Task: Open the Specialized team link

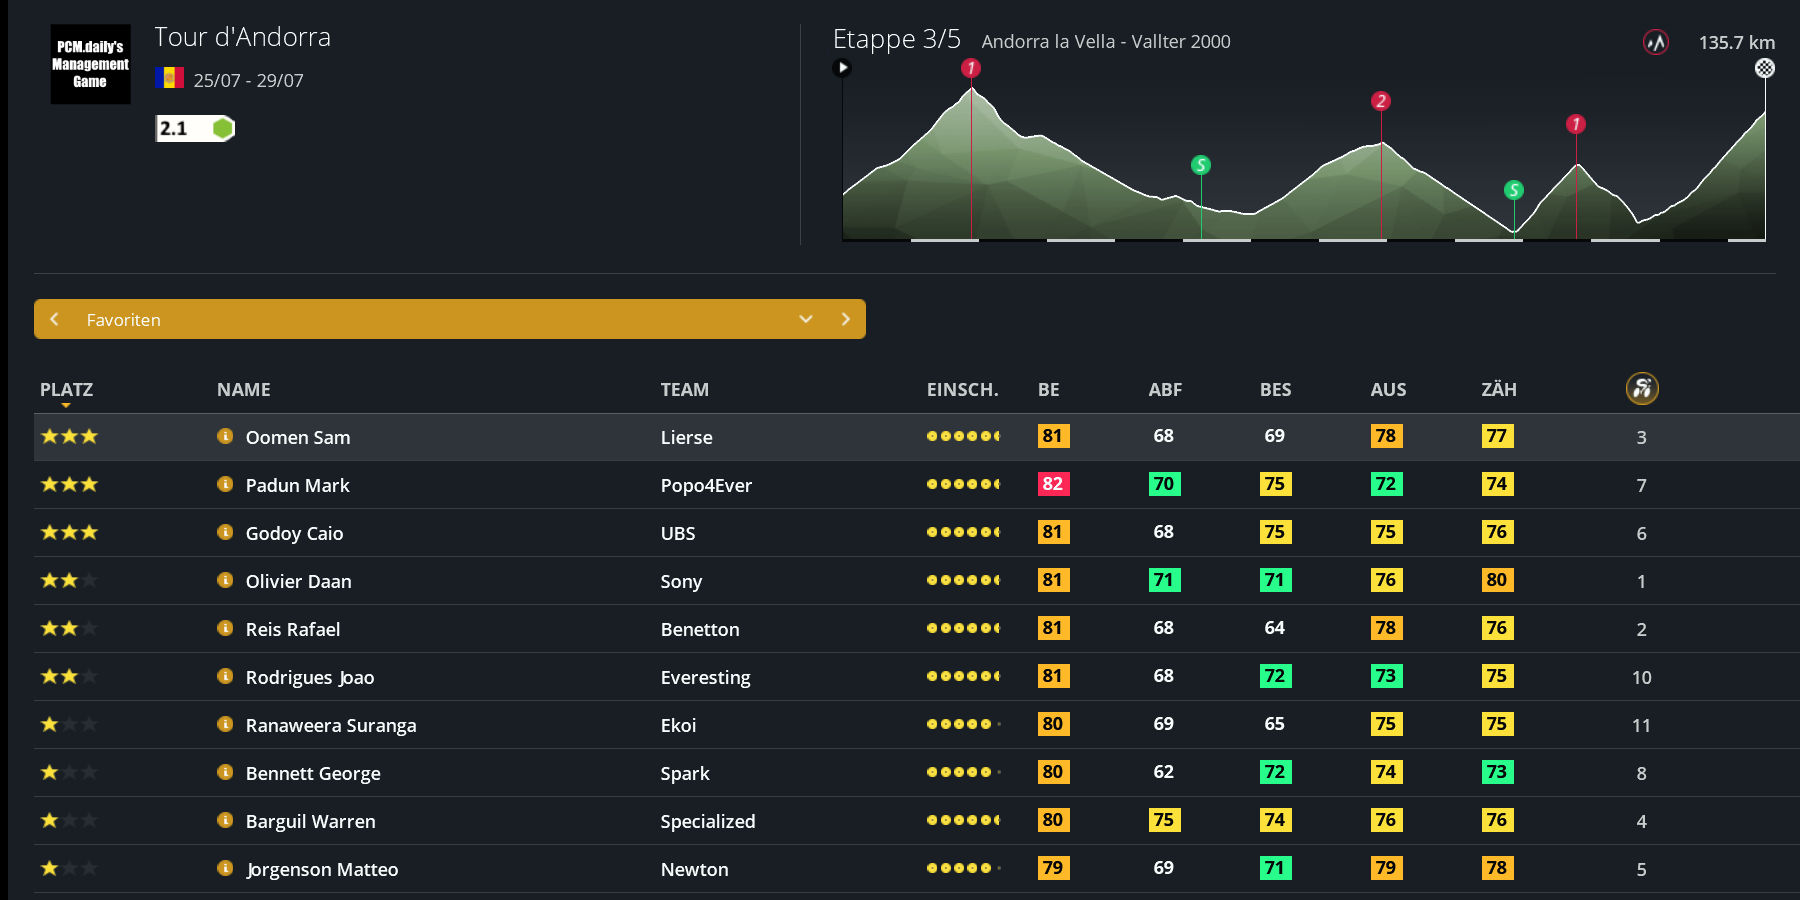Action: [707, 821]
